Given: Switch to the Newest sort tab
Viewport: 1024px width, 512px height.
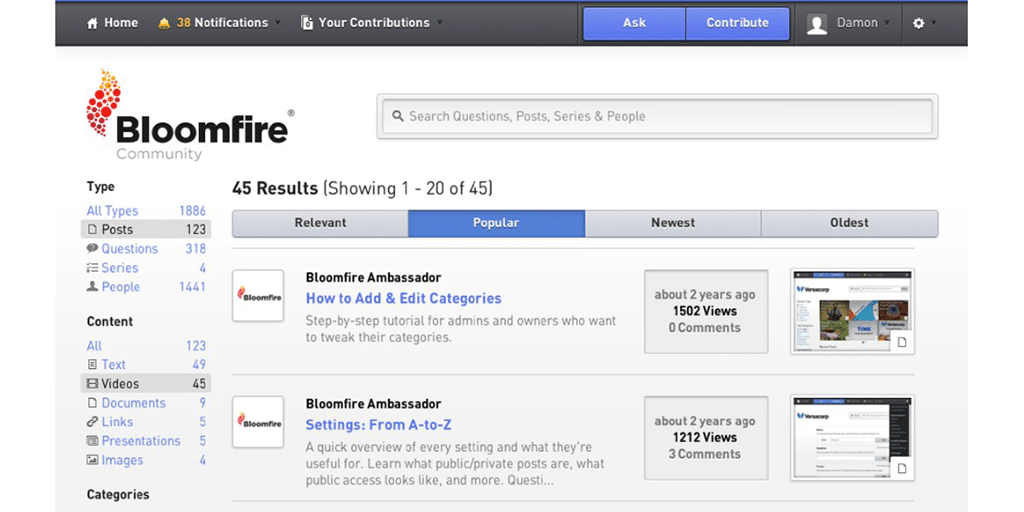Looking at the screenshot, I should pyautogui.click(x=673, y=223).
